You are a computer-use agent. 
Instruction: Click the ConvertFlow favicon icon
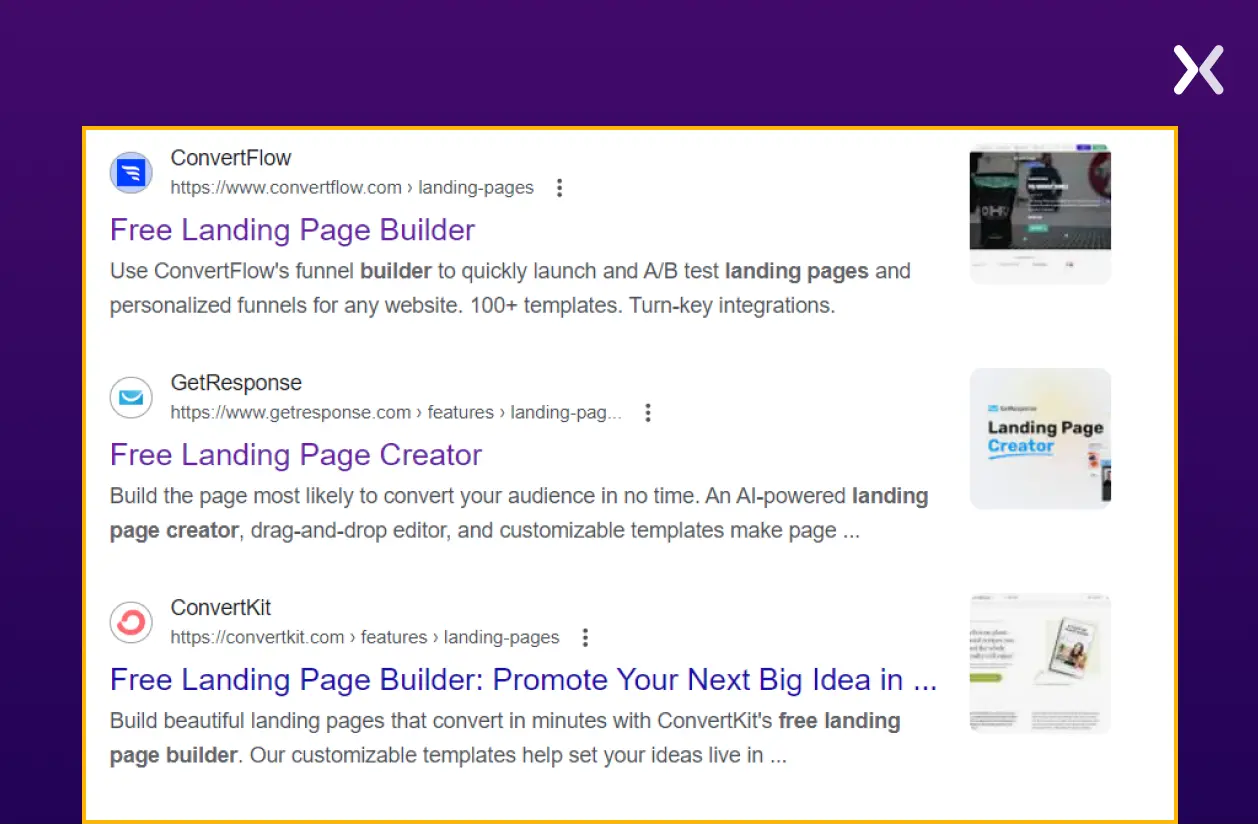click(x=131, y=173)
